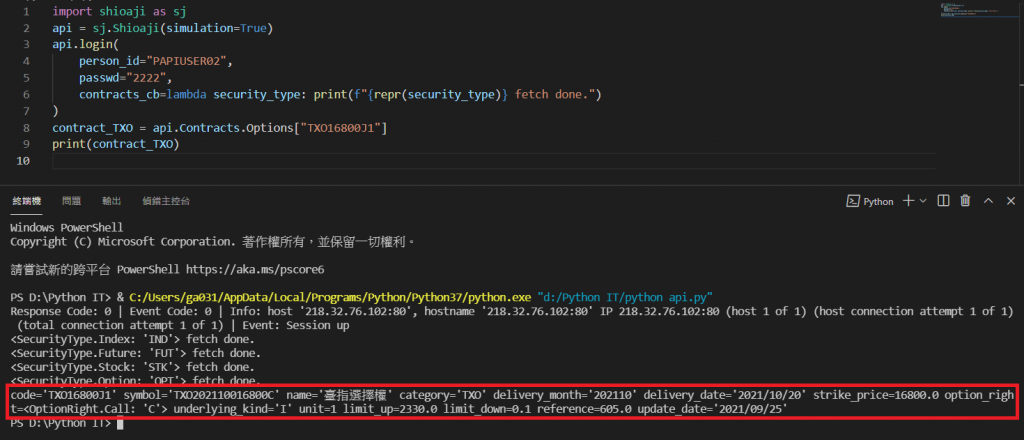Screen dimensions: 1024x440
Task: Switch to the 終端機 tab
Action: (x=26, y=201)
